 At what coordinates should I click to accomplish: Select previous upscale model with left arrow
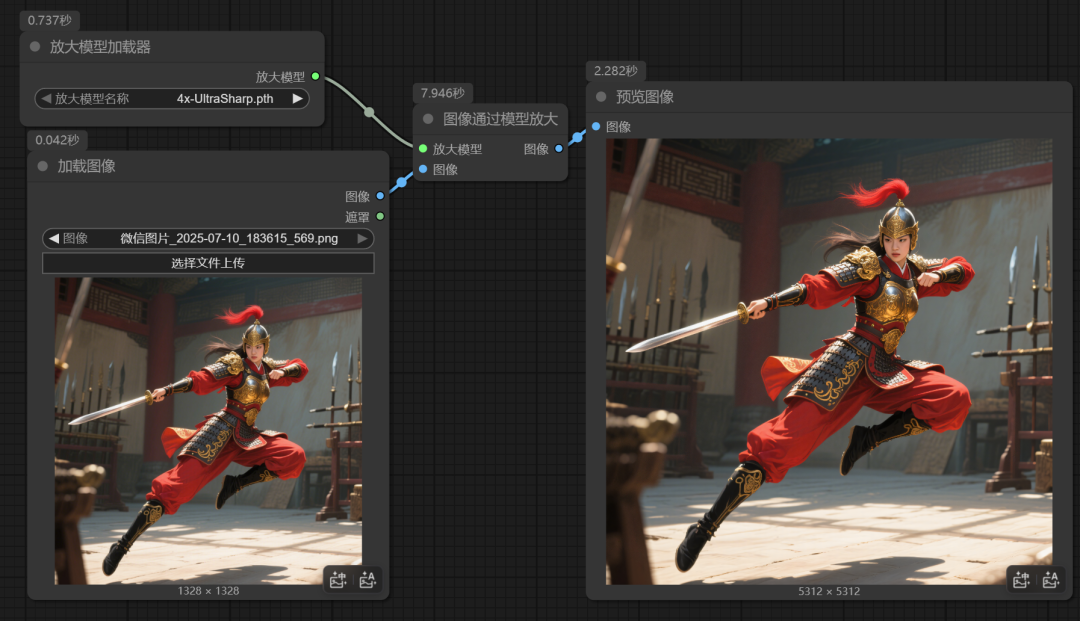[46, 98]
